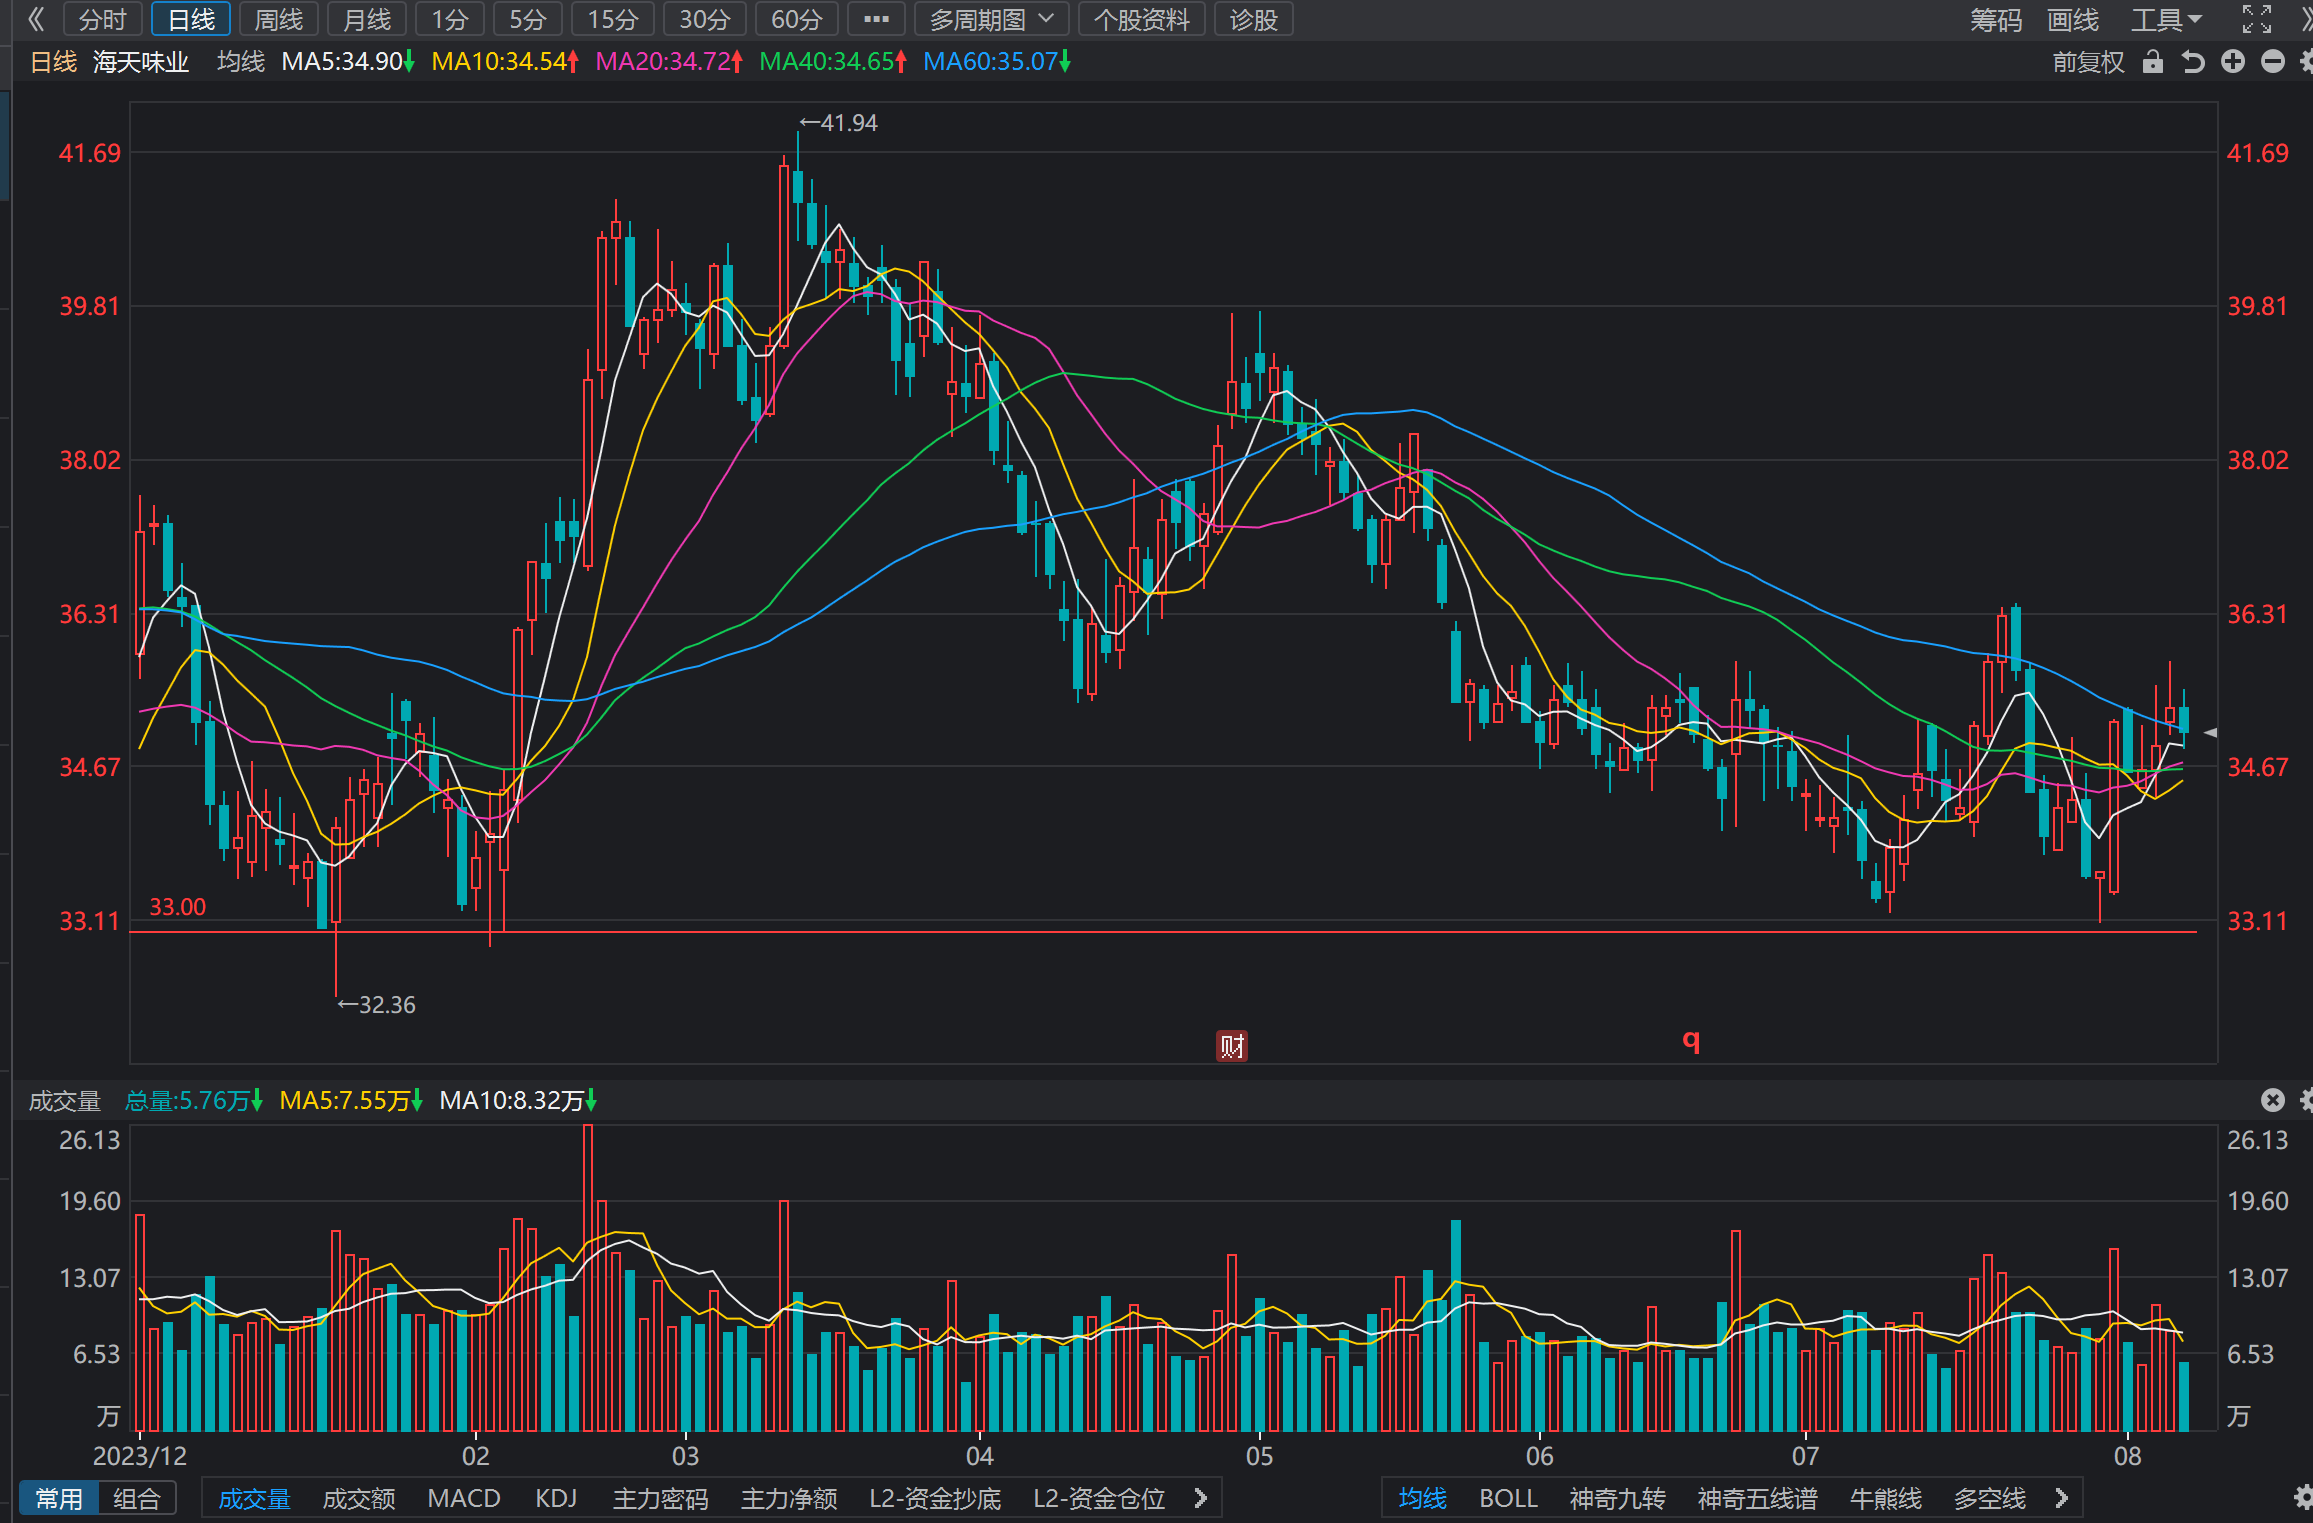The width and height of the screenshot is (2313, 1523).
Task: Click the 33.00 horizontal line label
Action: (177, 907)
